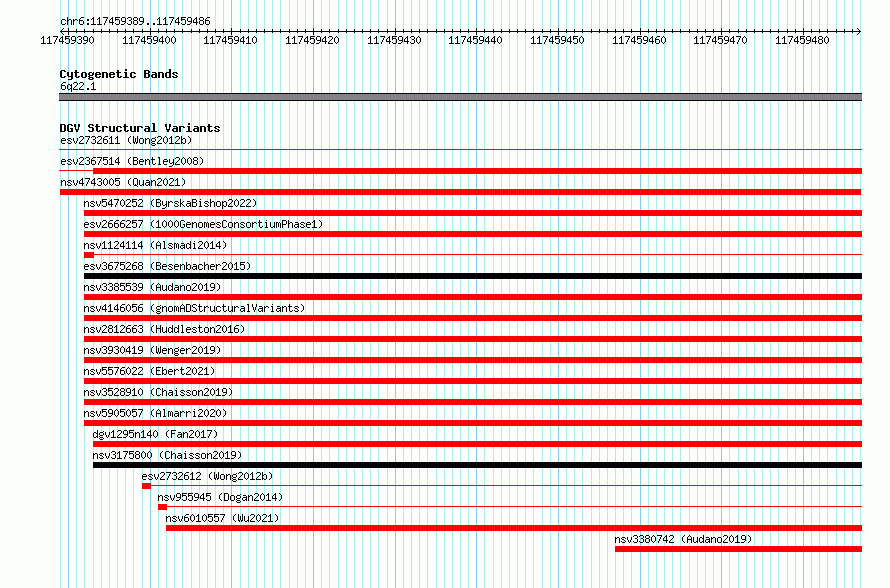Select the red bar under nsv4743005
The width and height of the screenshot is (890, 588).
coord(460,192)
